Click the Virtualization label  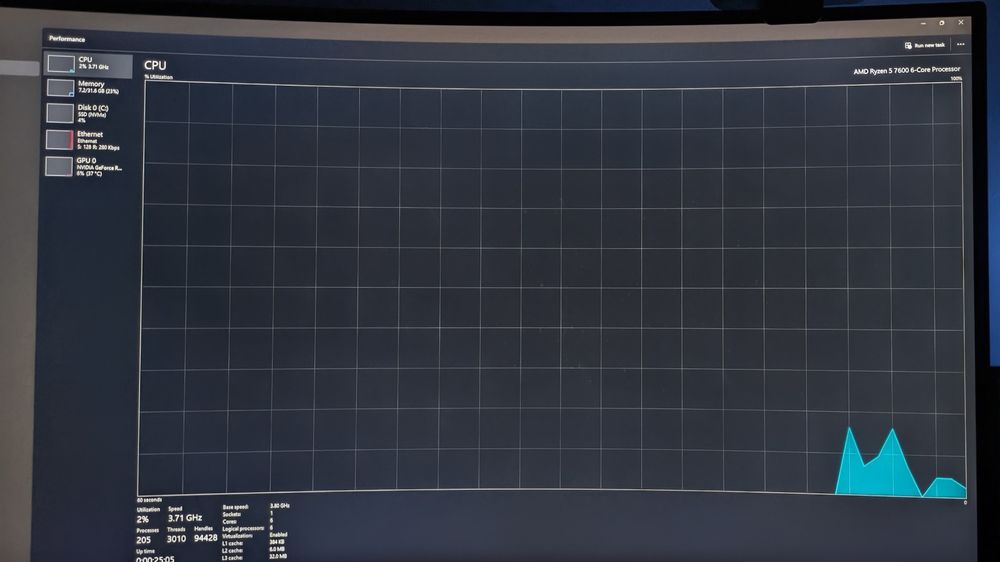(237, 536)
